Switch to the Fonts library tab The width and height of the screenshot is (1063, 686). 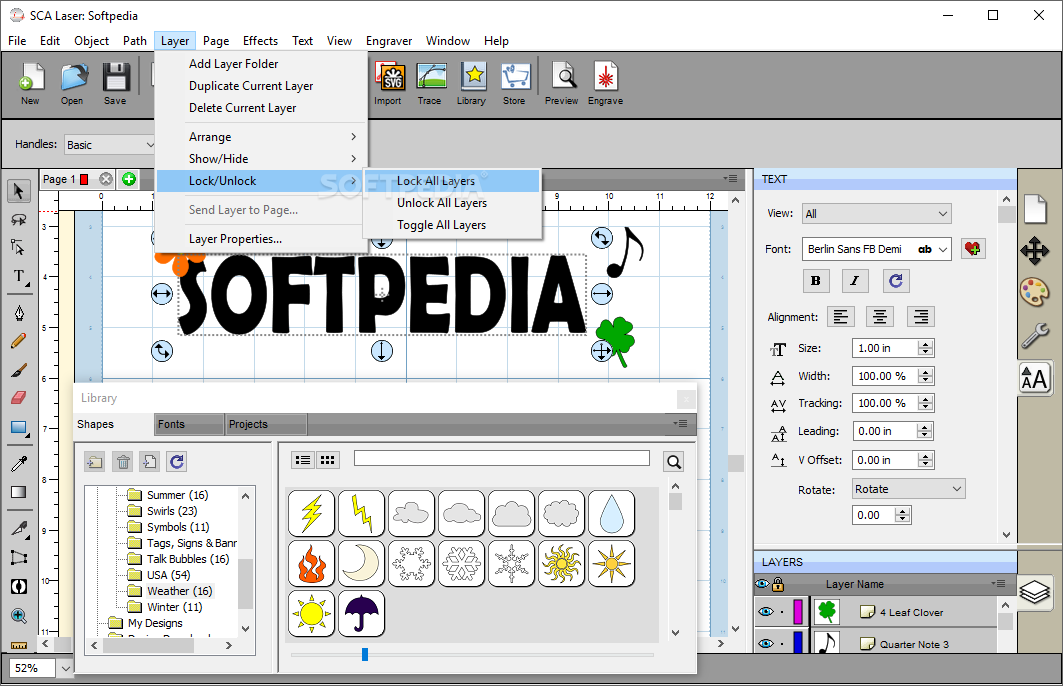(189, 424)
